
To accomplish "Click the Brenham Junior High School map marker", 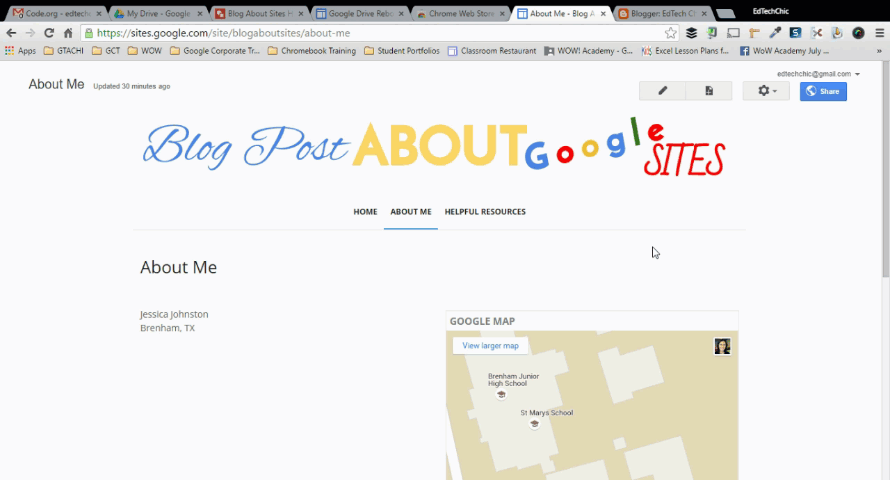I will click(x=501, y=394).
